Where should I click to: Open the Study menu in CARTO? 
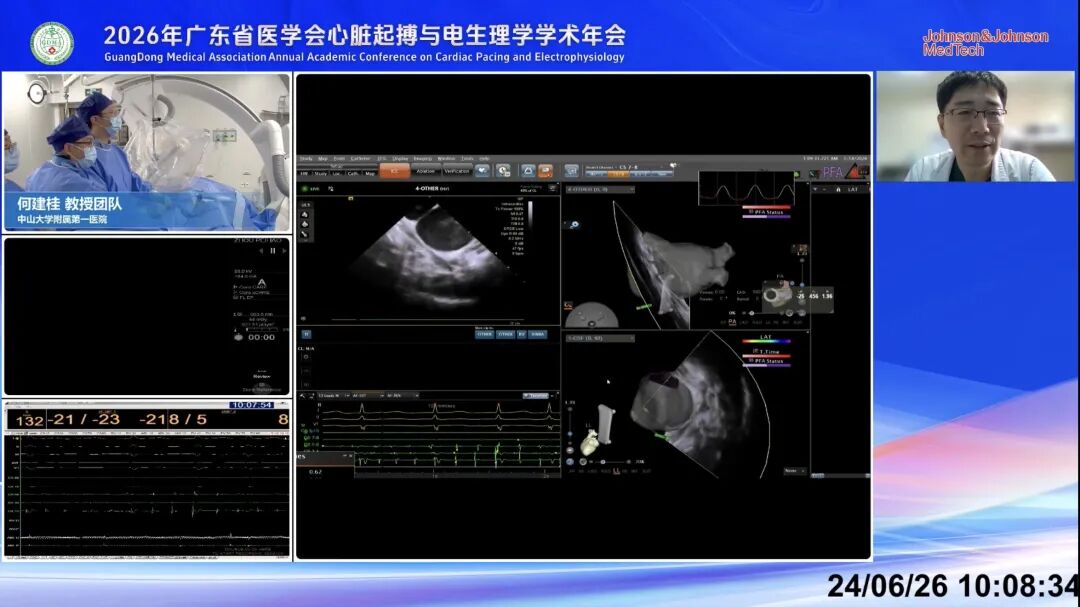pos(306,158)
